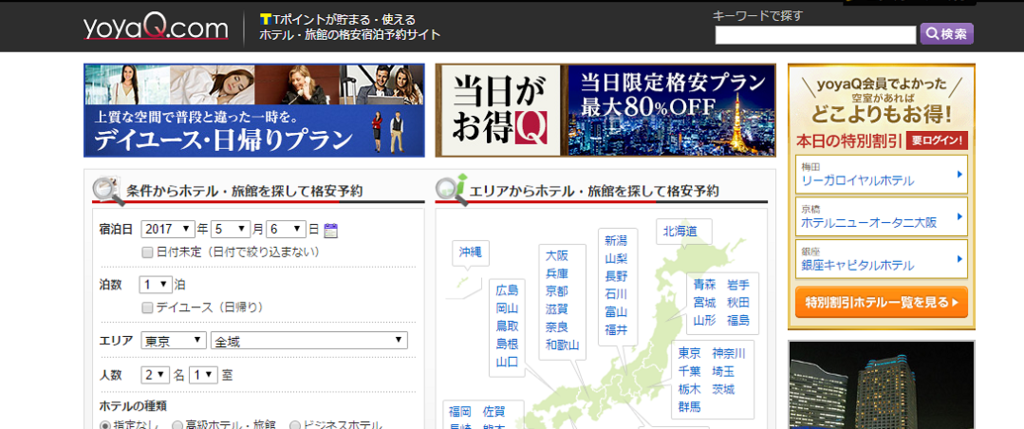Select 岡山 on the area map

507,308
